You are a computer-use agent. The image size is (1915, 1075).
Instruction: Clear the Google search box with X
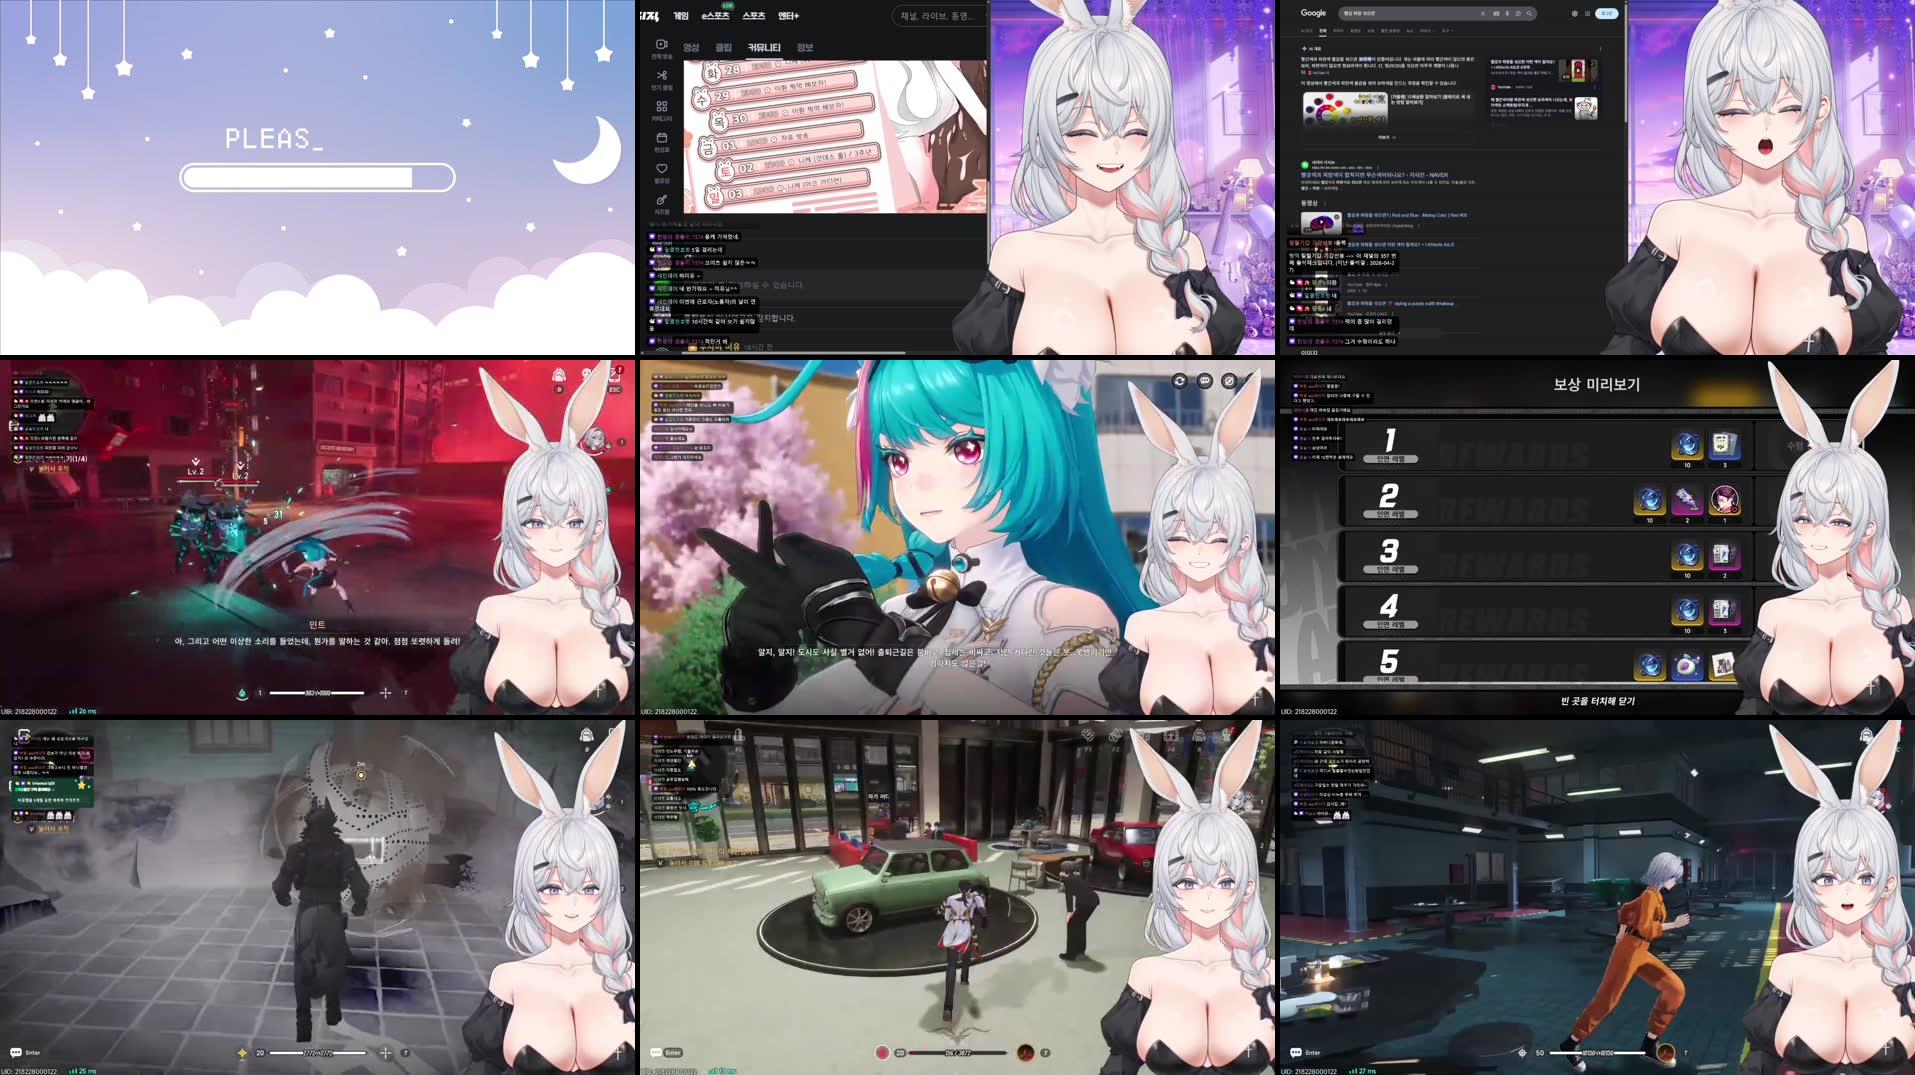pyautogui.click(x=1482, y=14)
